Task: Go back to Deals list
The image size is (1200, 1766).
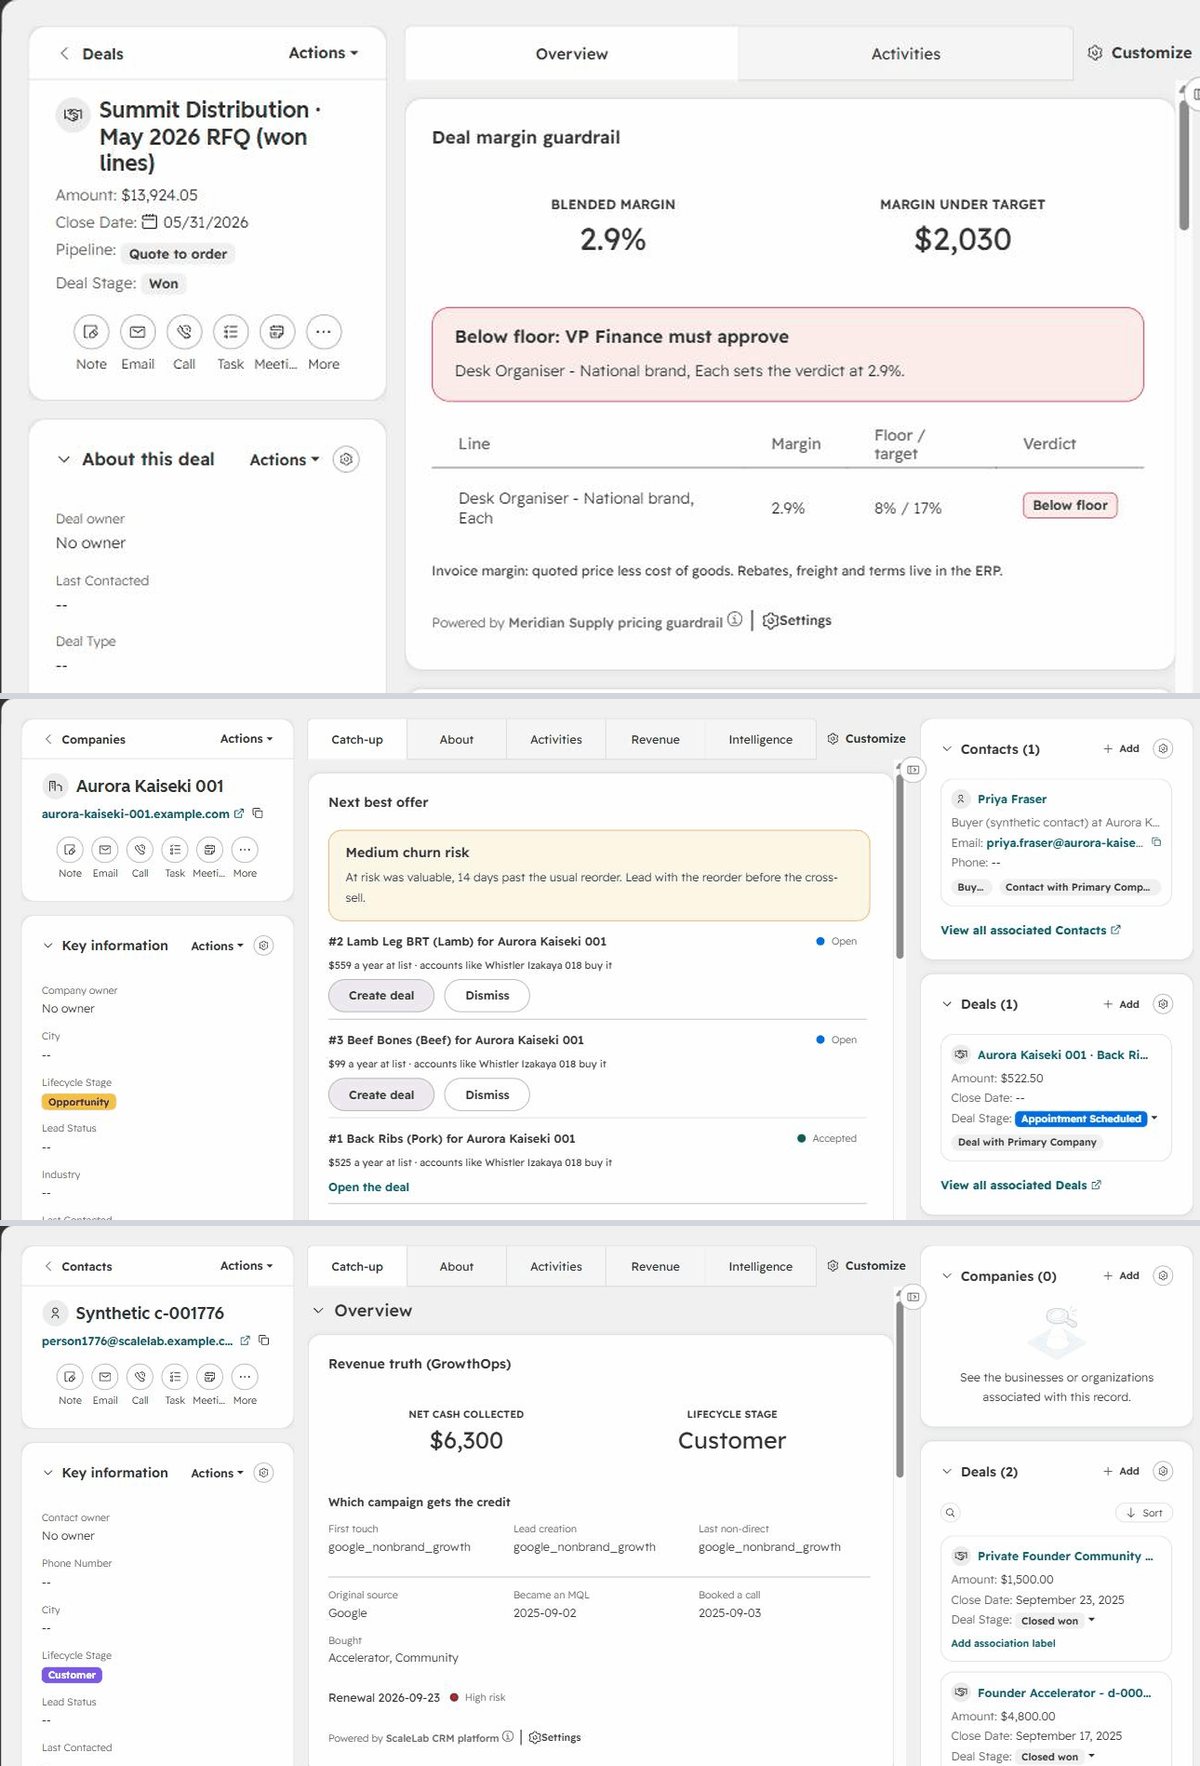Action: pyautogui.click(x=91, y=54)
